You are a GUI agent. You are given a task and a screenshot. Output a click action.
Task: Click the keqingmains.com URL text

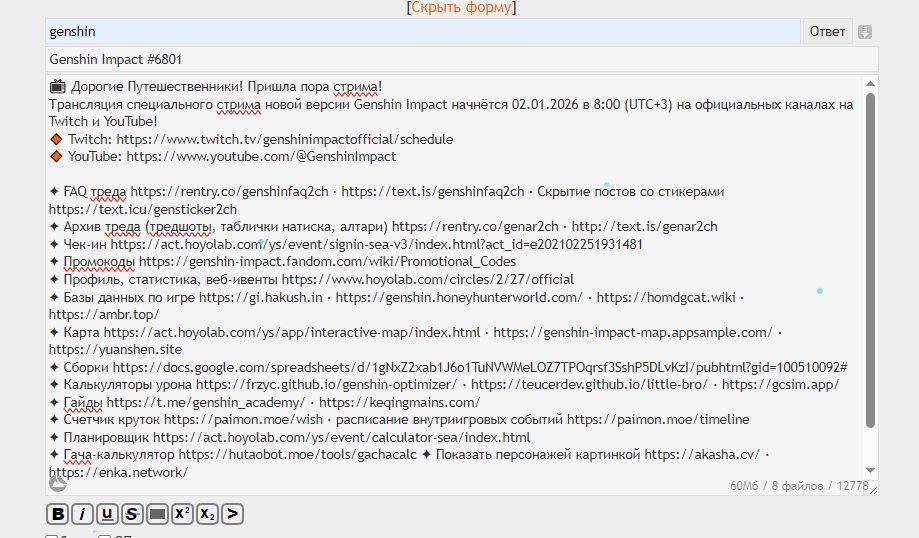click(400, 403)
